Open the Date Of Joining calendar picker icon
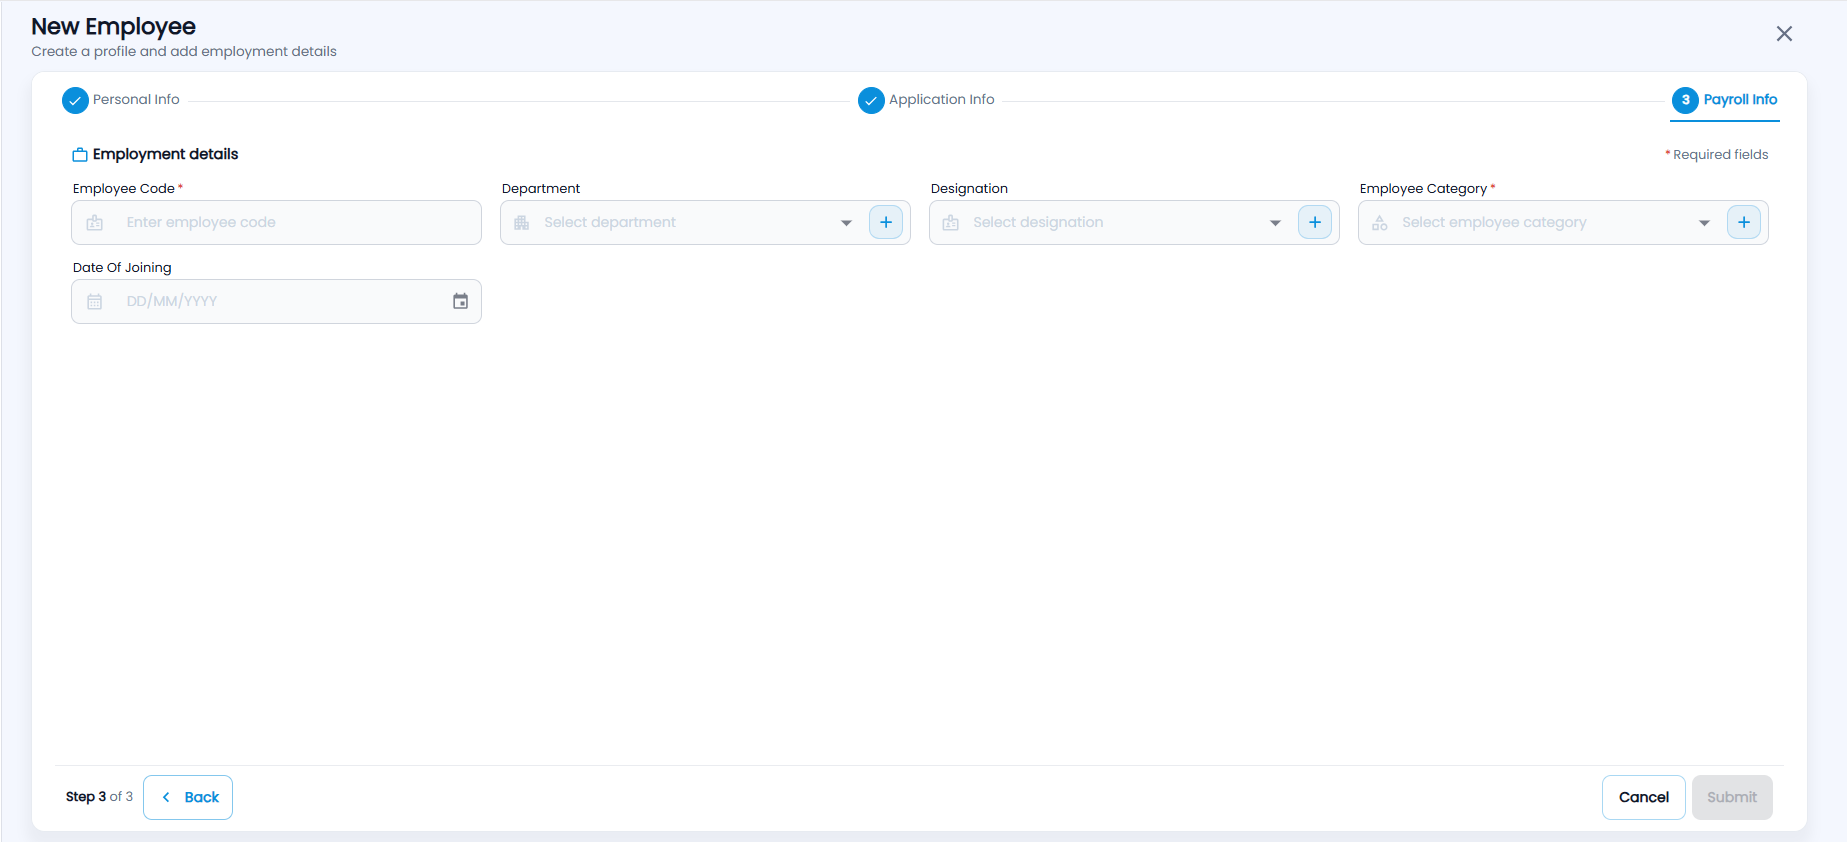This screenshot has height=842, width=1847. pyautogui.click(x=460, y=301)
